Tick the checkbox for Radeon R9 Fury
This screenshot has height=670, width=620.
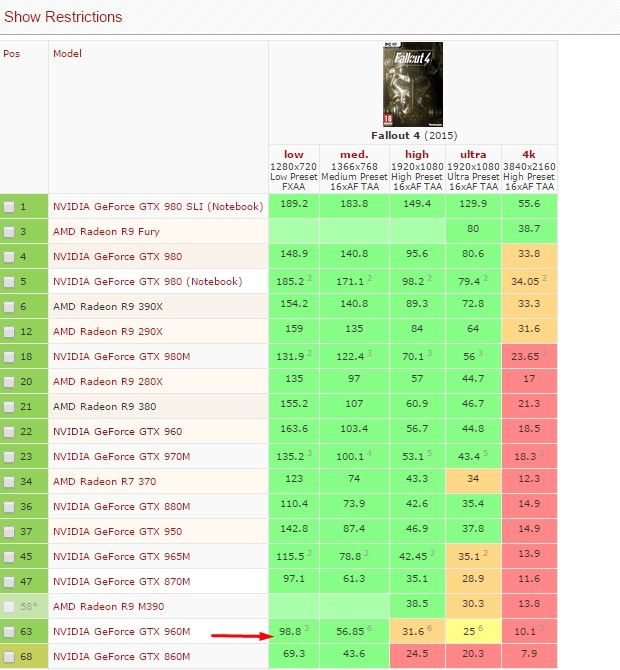[9, 232]
